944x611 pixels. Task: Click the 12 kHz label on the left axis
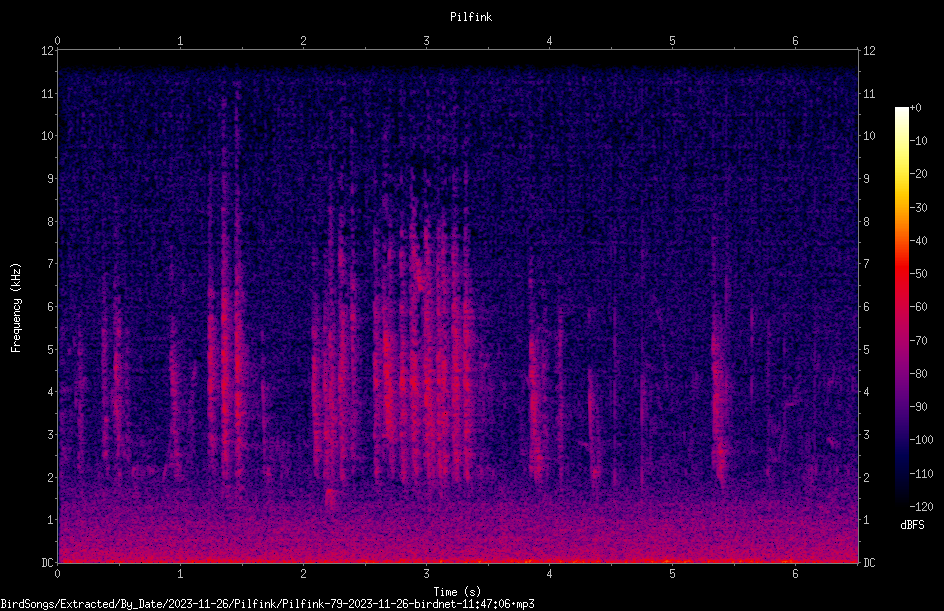(48, 51)
